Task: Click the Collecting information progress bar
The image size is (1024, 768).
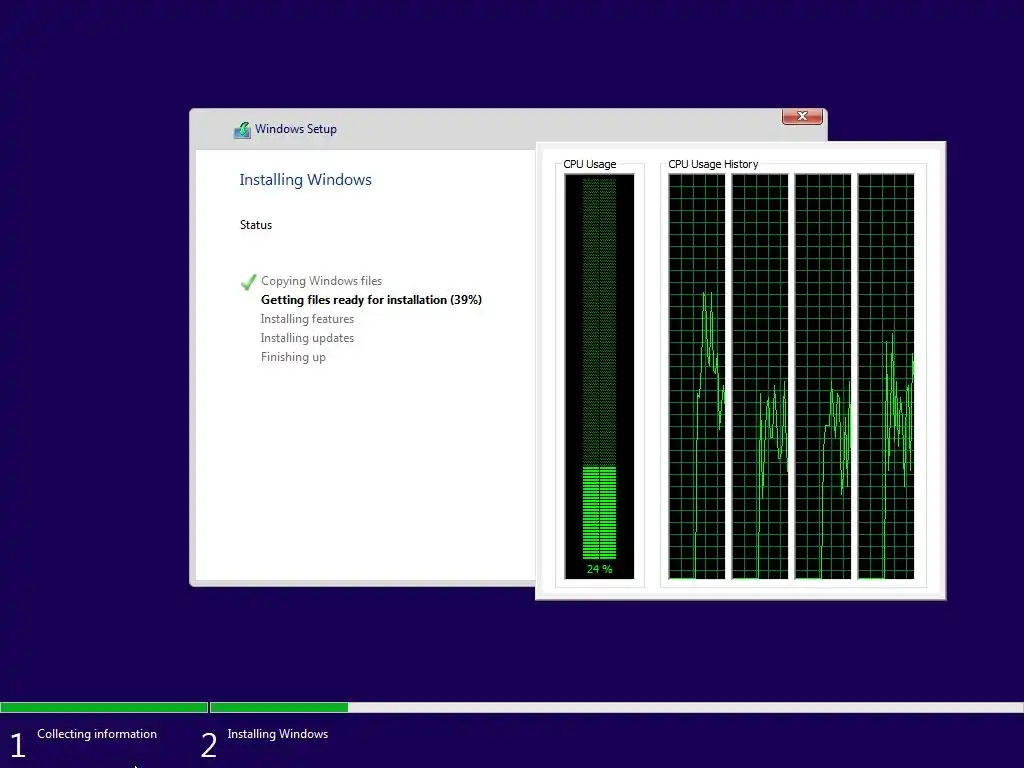Action: (104, 707)
